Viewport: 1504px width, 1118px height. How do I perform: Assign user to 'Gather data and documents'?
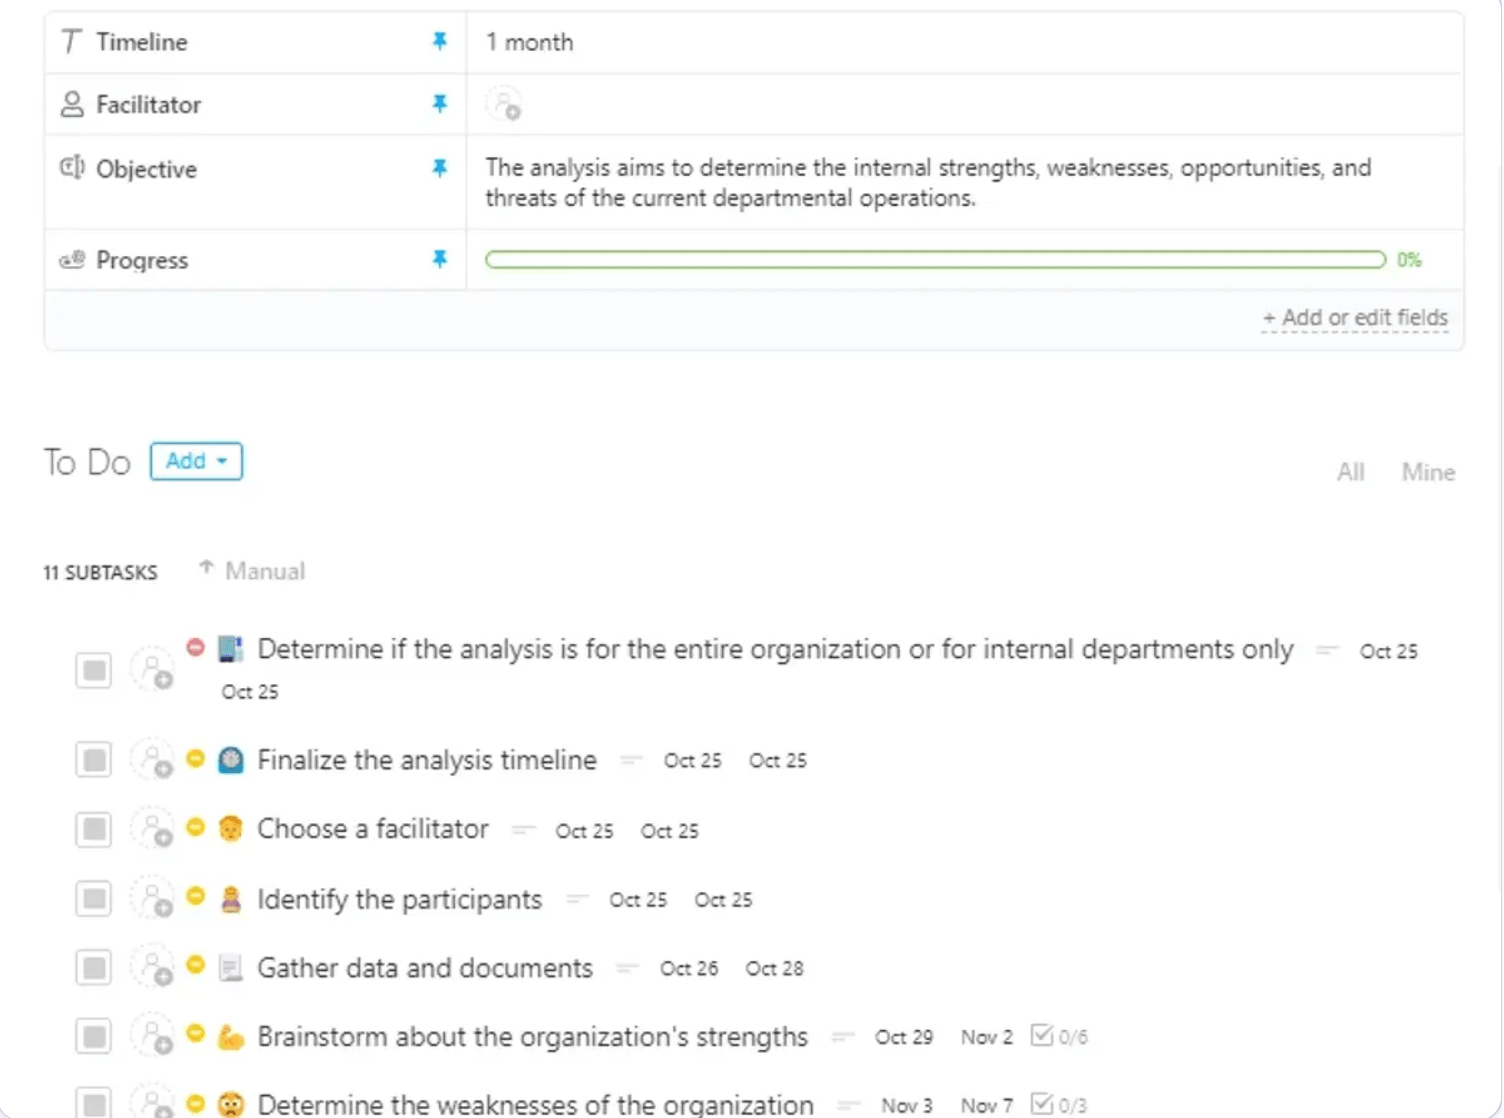tap(153, 967)
